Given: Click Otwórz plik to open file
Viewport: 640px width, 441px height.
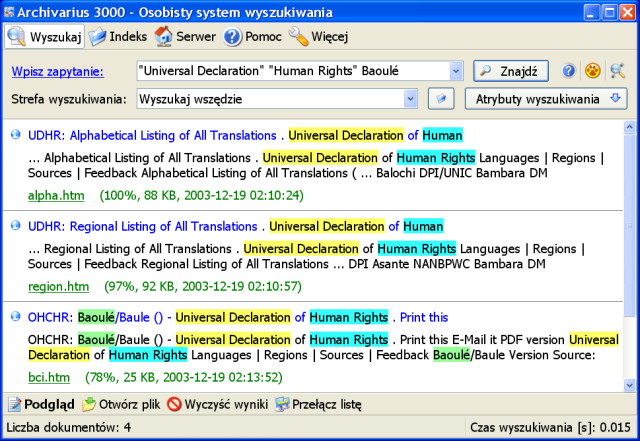Looking at the screenshot, I should point(119,405).
